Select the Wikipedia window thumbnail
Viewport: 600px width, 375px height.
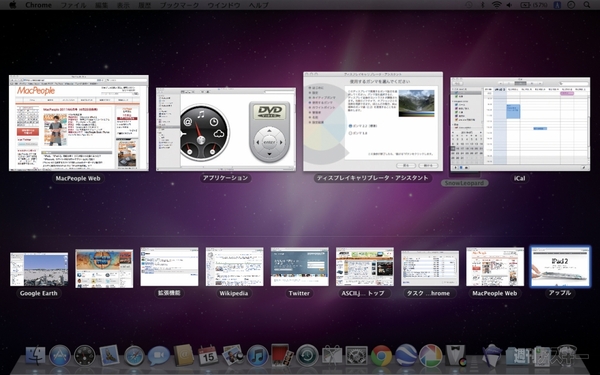[235, 267]
